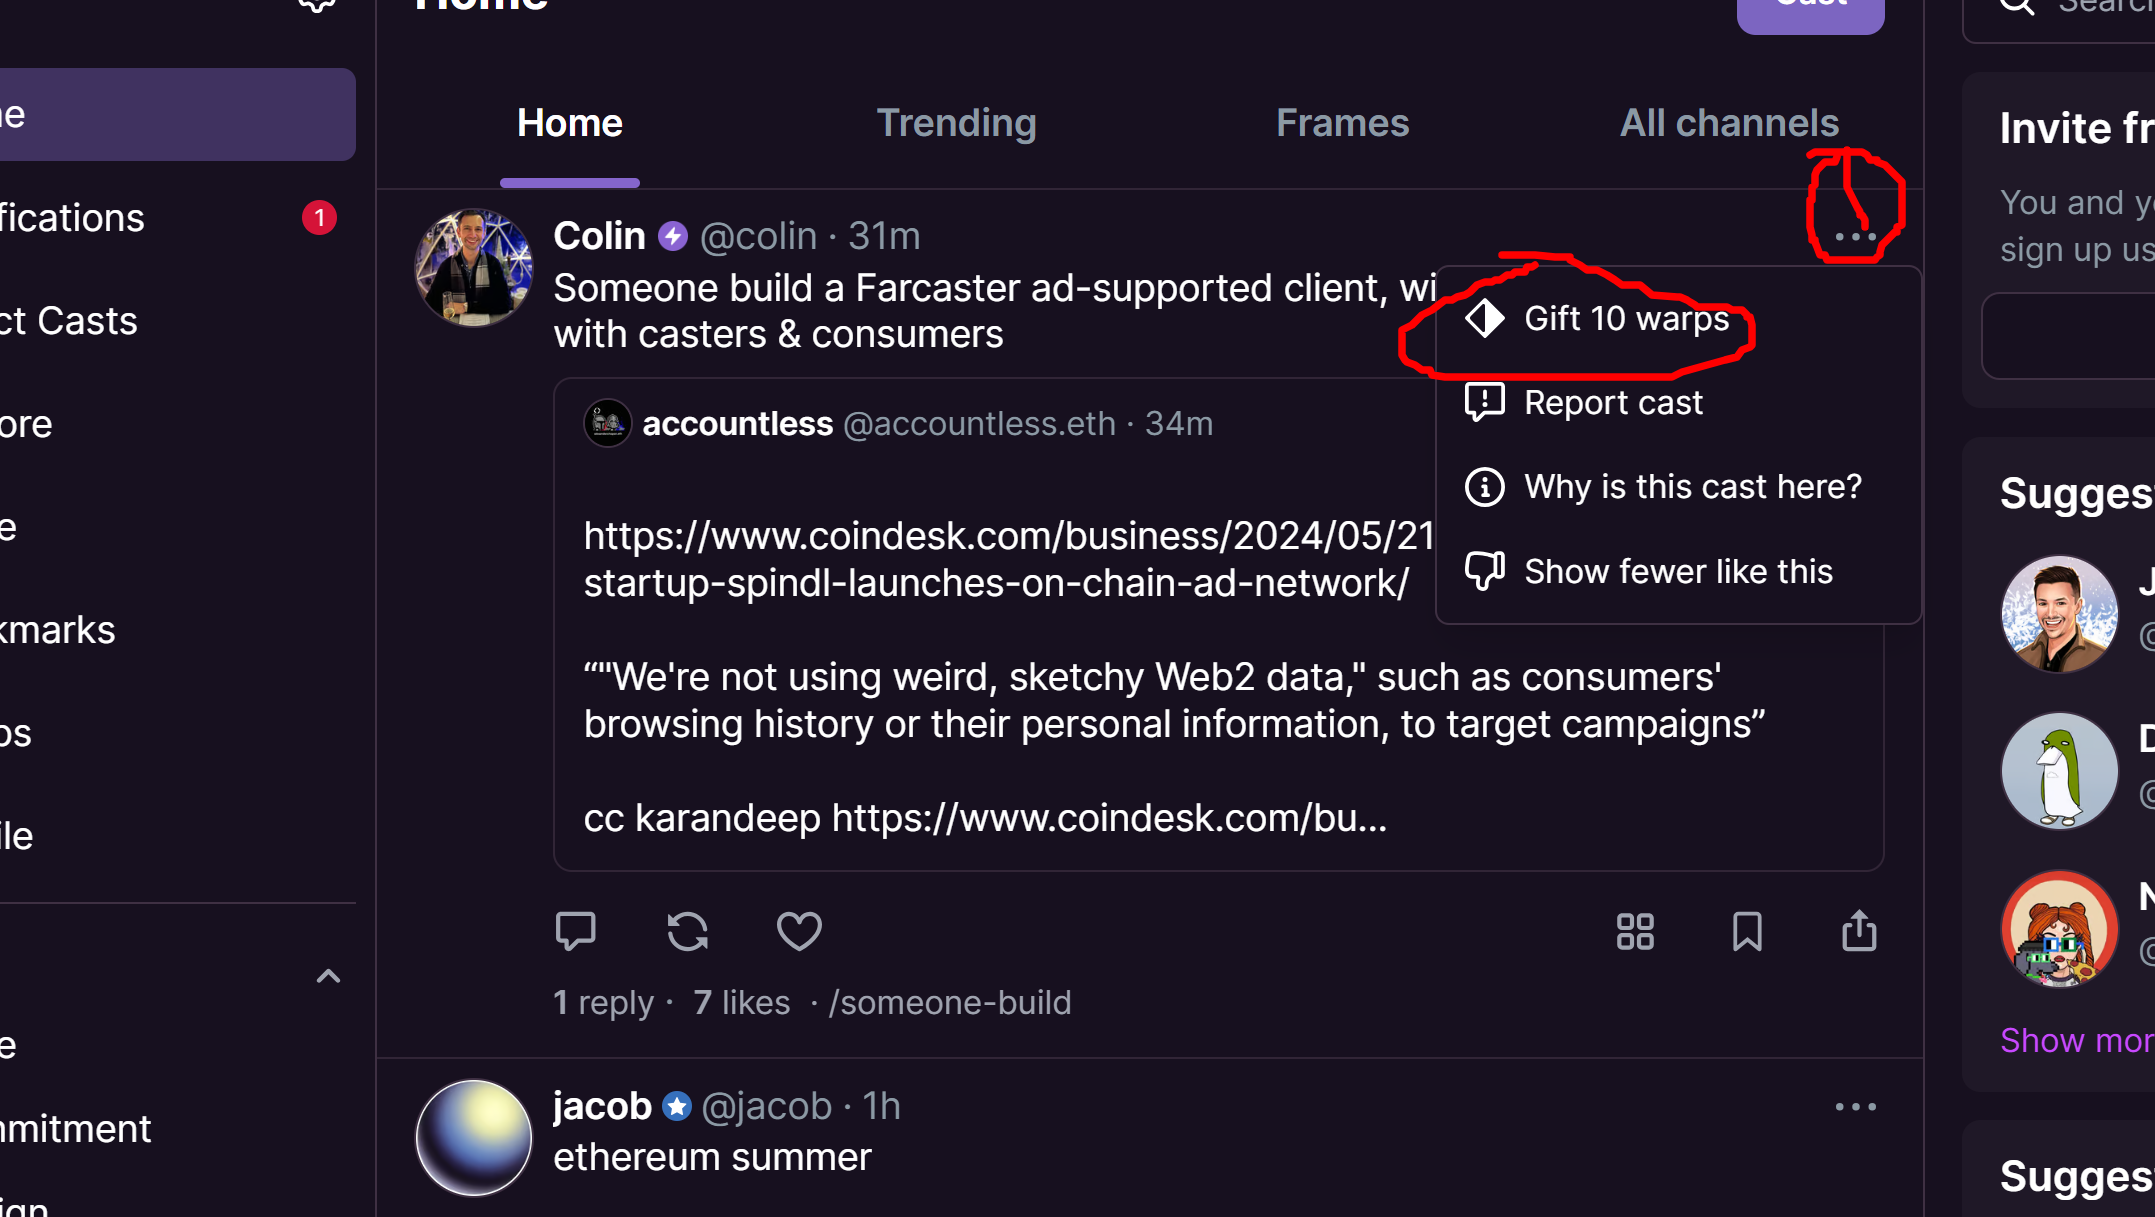Viewport: 2155px width, 1217px height.
Task: Open Colin's profile picture
Action: [x=474, y=267]
